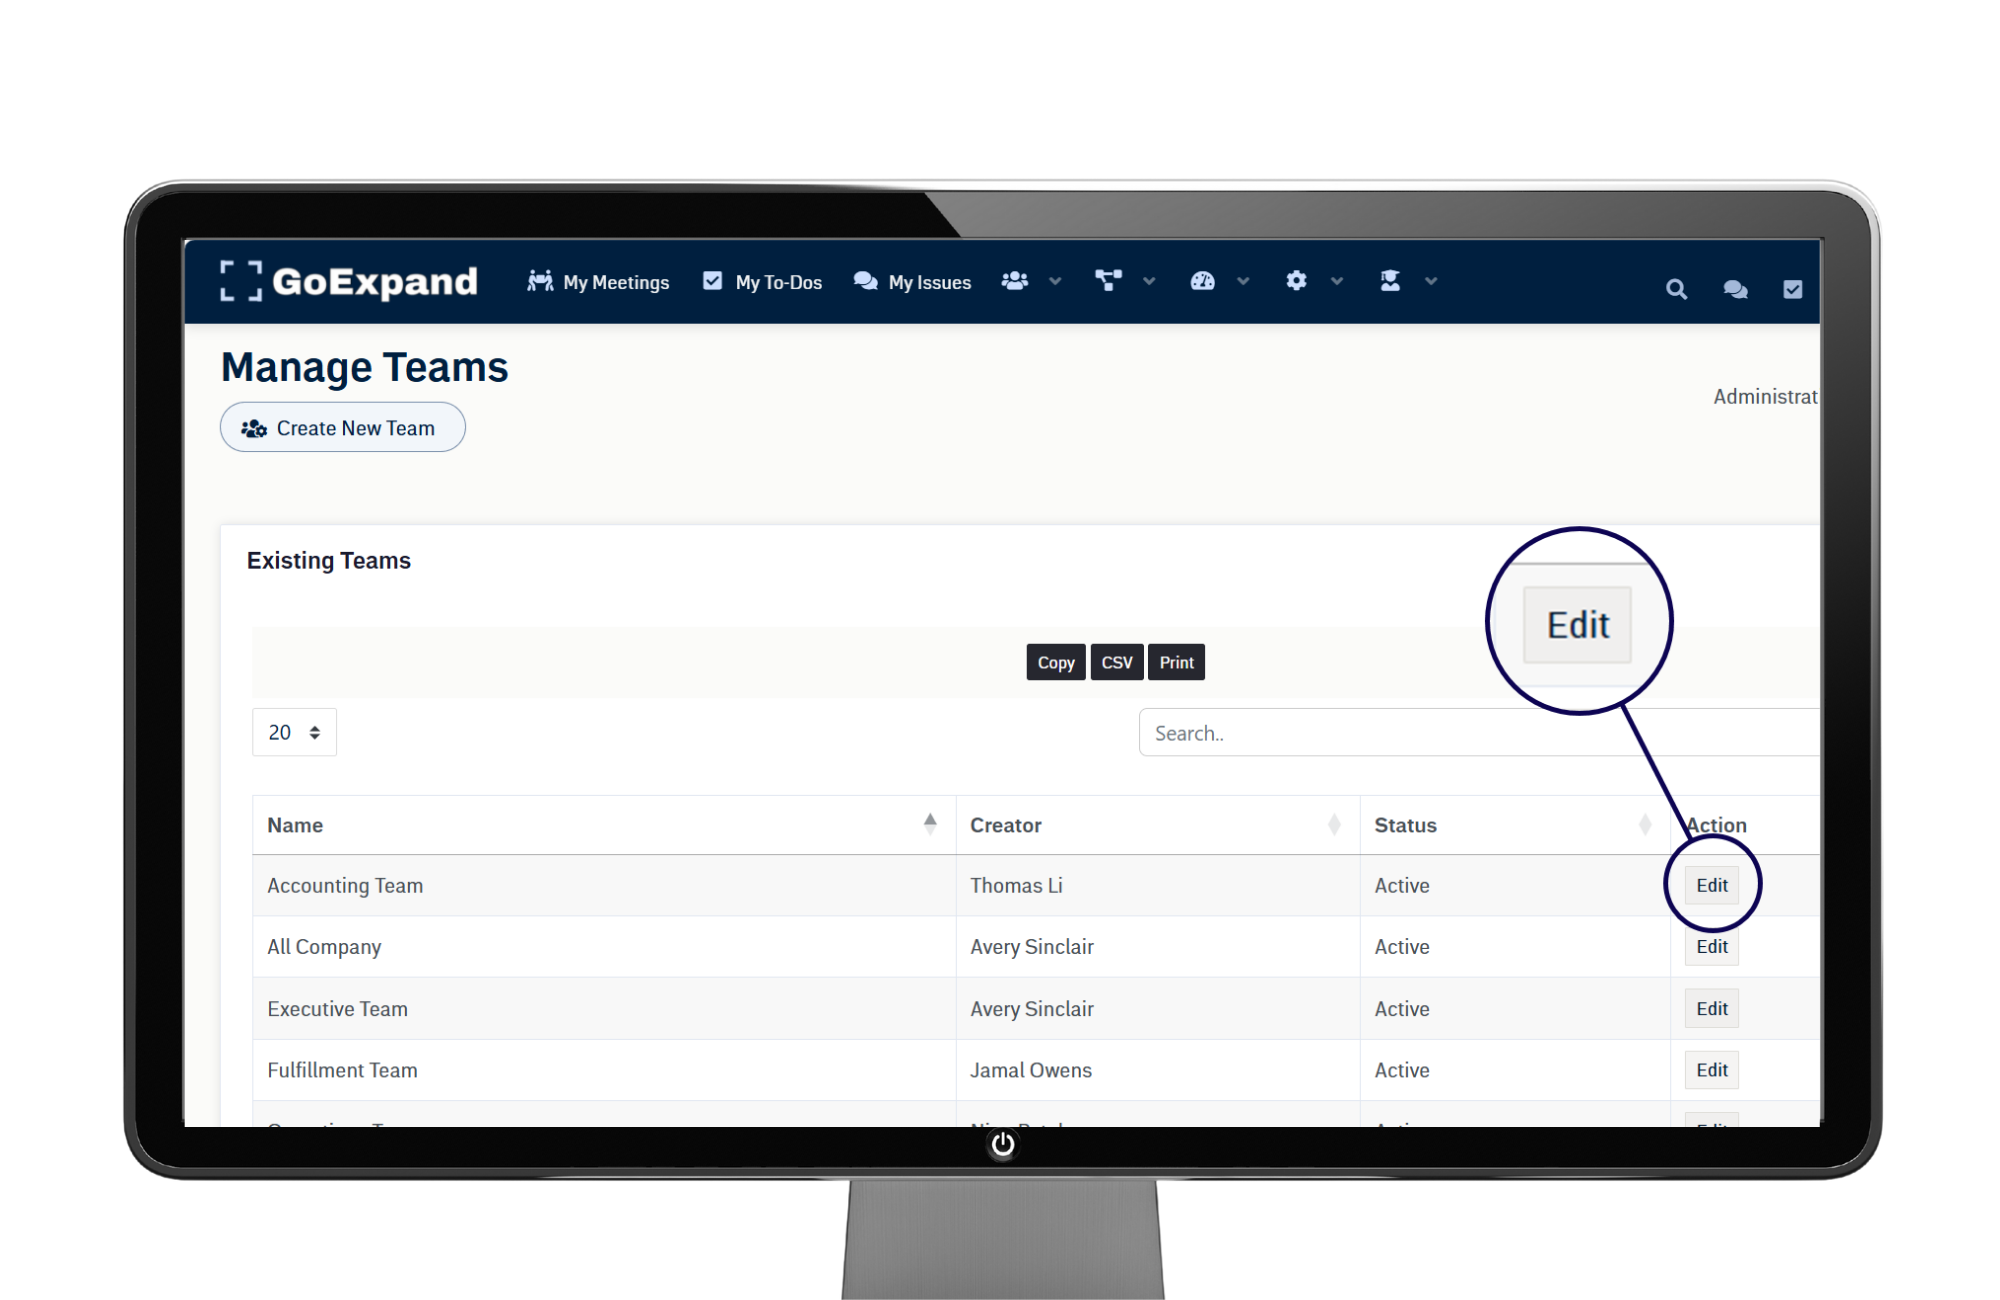
Task: Open the chat bubbles icon at top right
Action: tap(1735, 290)
